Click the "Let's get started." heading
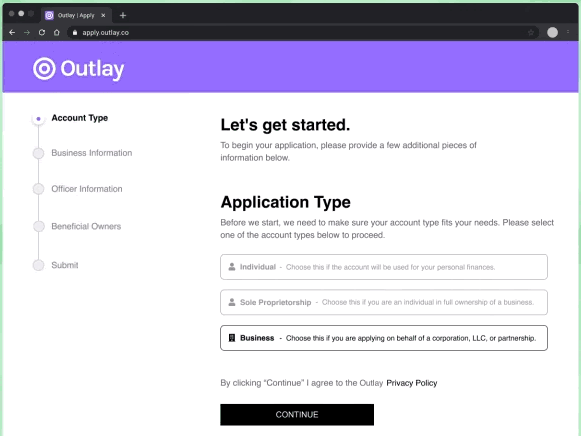581x436 pixels. [x=285, y=125]
